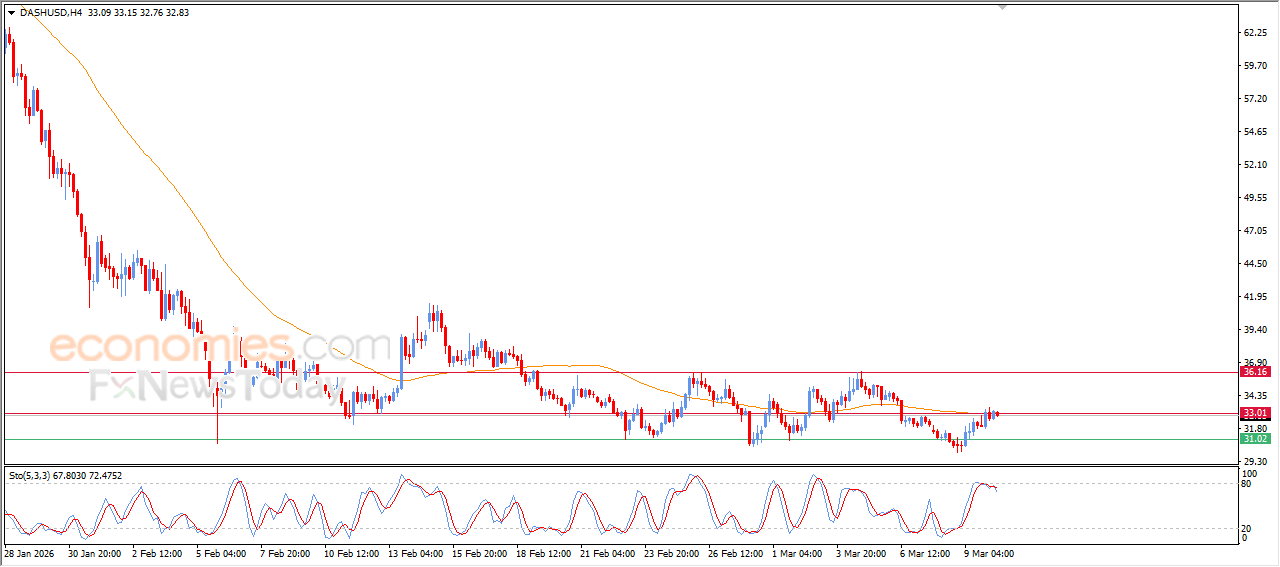Click the 44.50 label on price scale

point(1255,264)
